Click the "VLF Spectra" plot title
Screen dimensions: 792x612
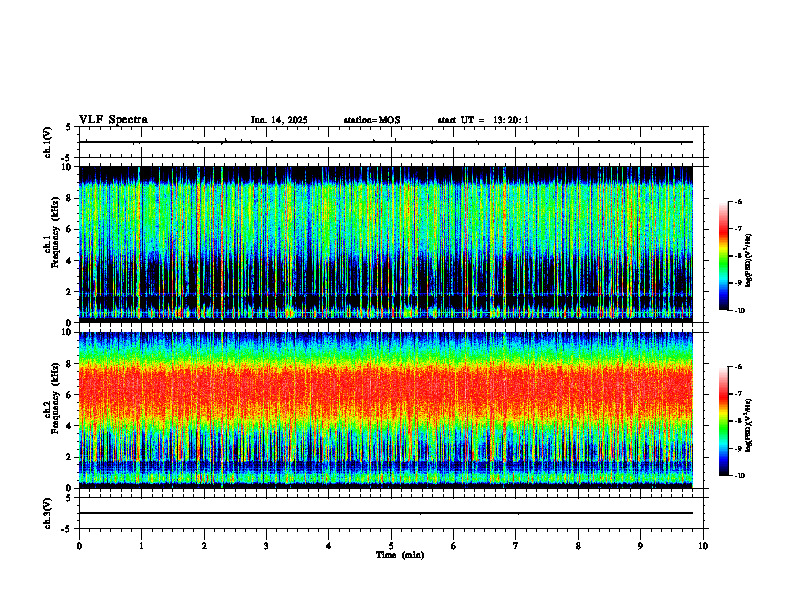click(113, 120)
